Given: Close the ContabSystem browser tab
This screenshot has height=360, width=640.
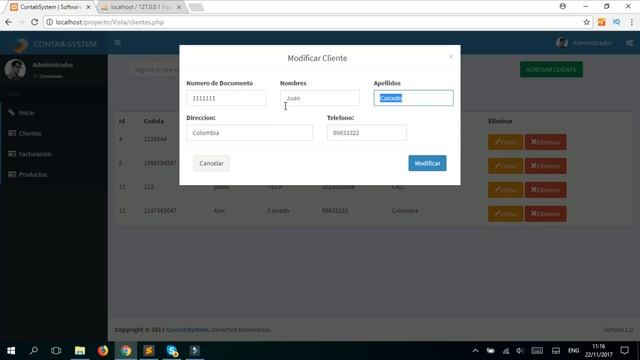Looking at the screenshot, I should coord(88,7).
